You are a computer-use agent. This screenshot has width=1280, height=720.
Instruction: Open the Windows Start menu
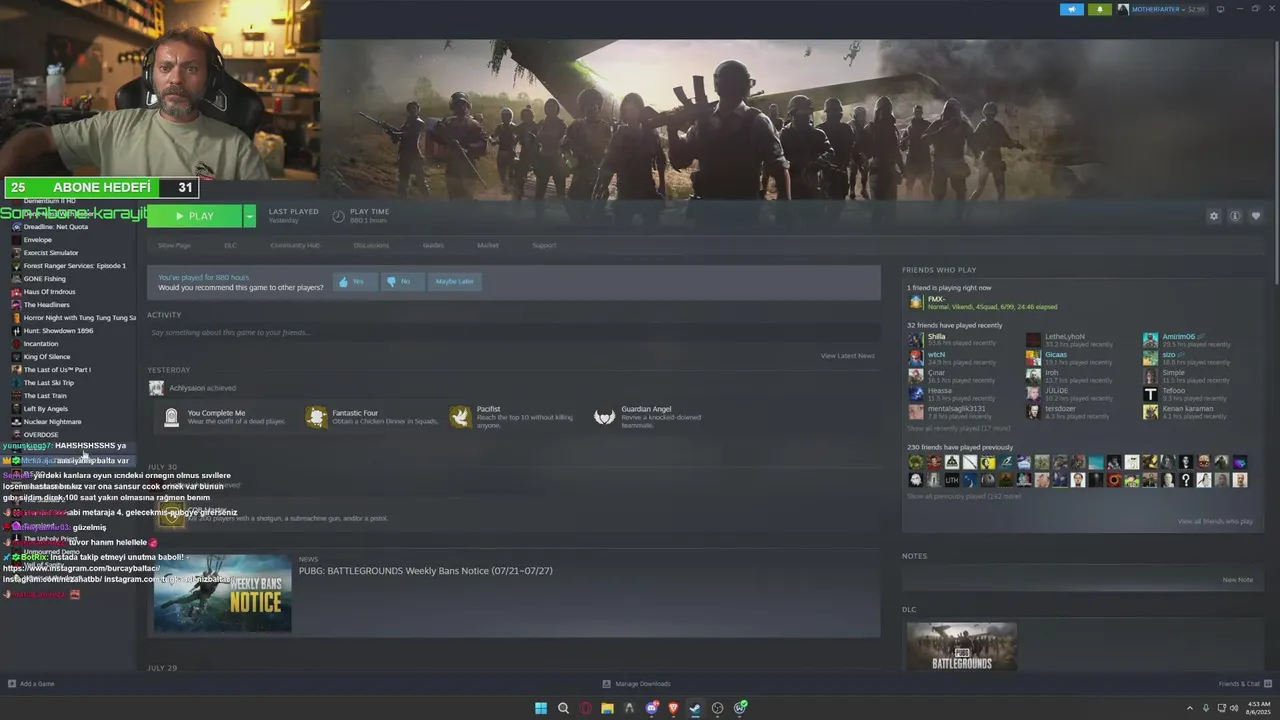(x=541, y=708)
